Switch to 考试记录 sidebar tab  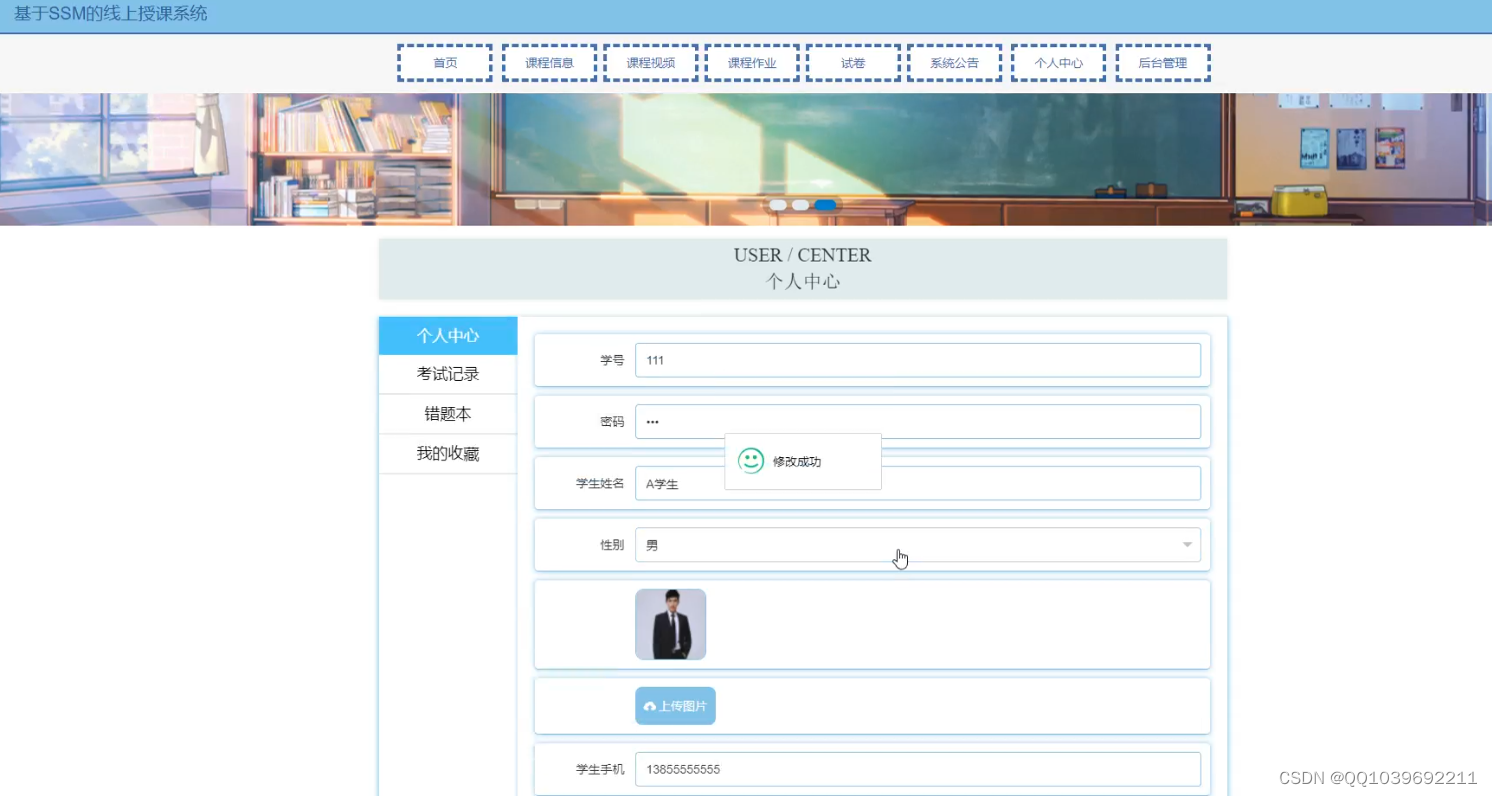pos(448,374)
